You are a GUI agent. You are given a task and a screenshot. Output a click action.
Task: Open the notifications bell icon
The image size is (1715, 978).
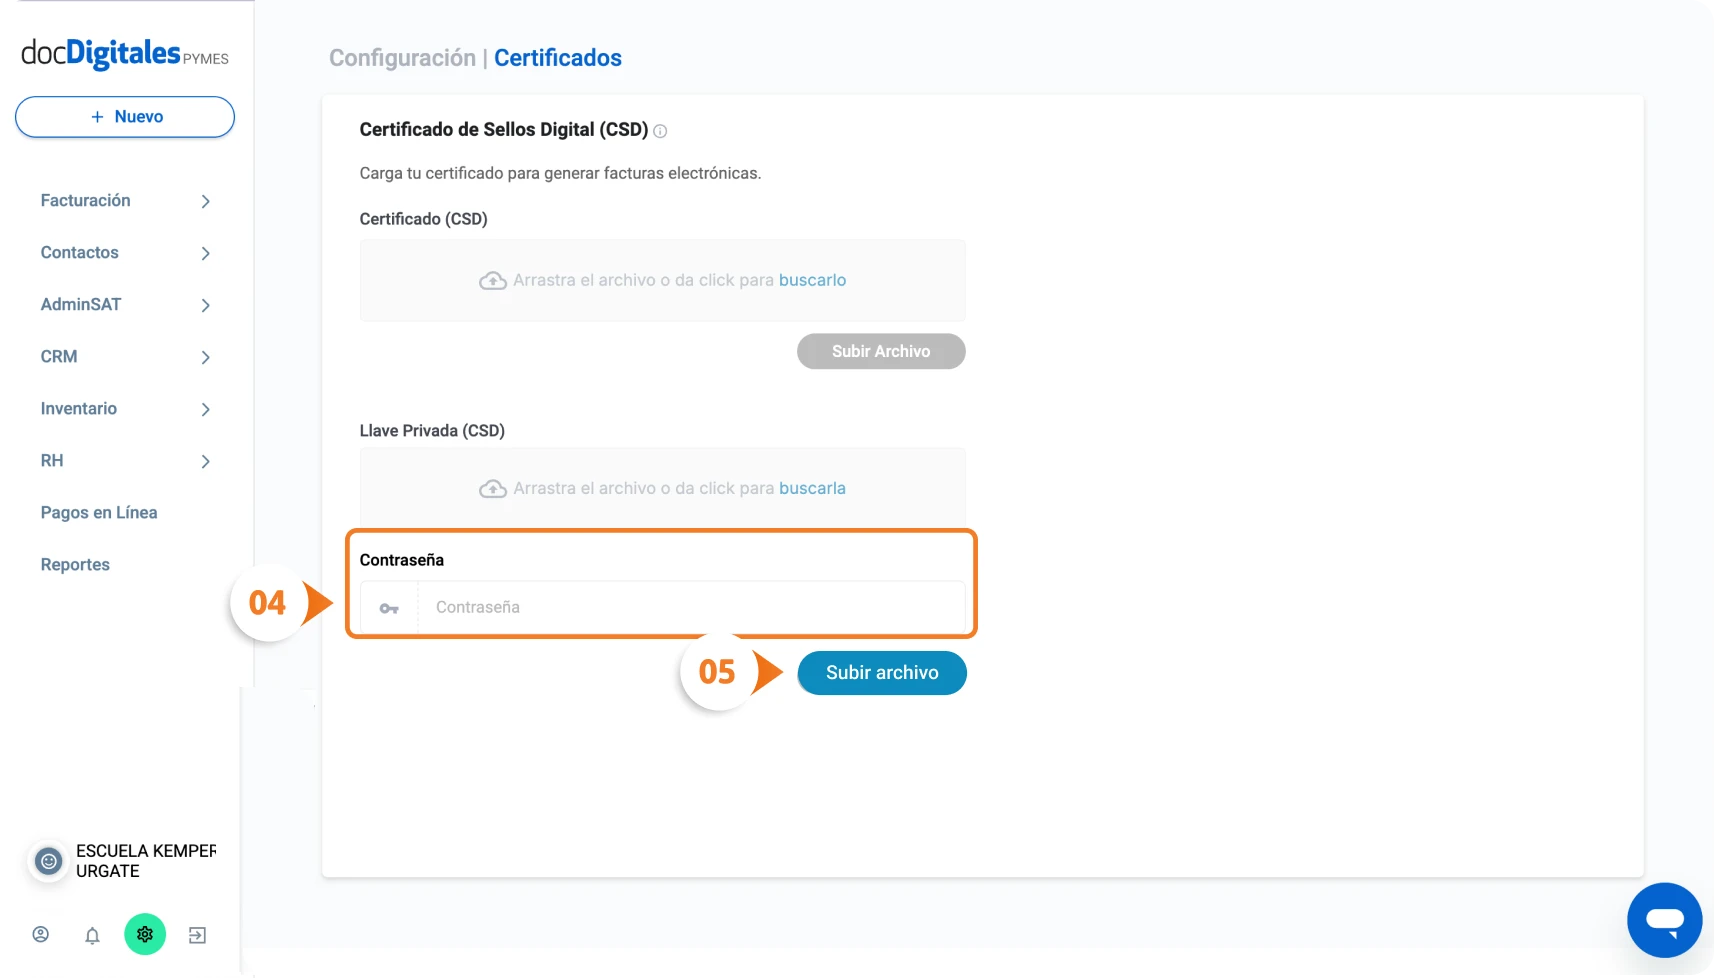92,935
